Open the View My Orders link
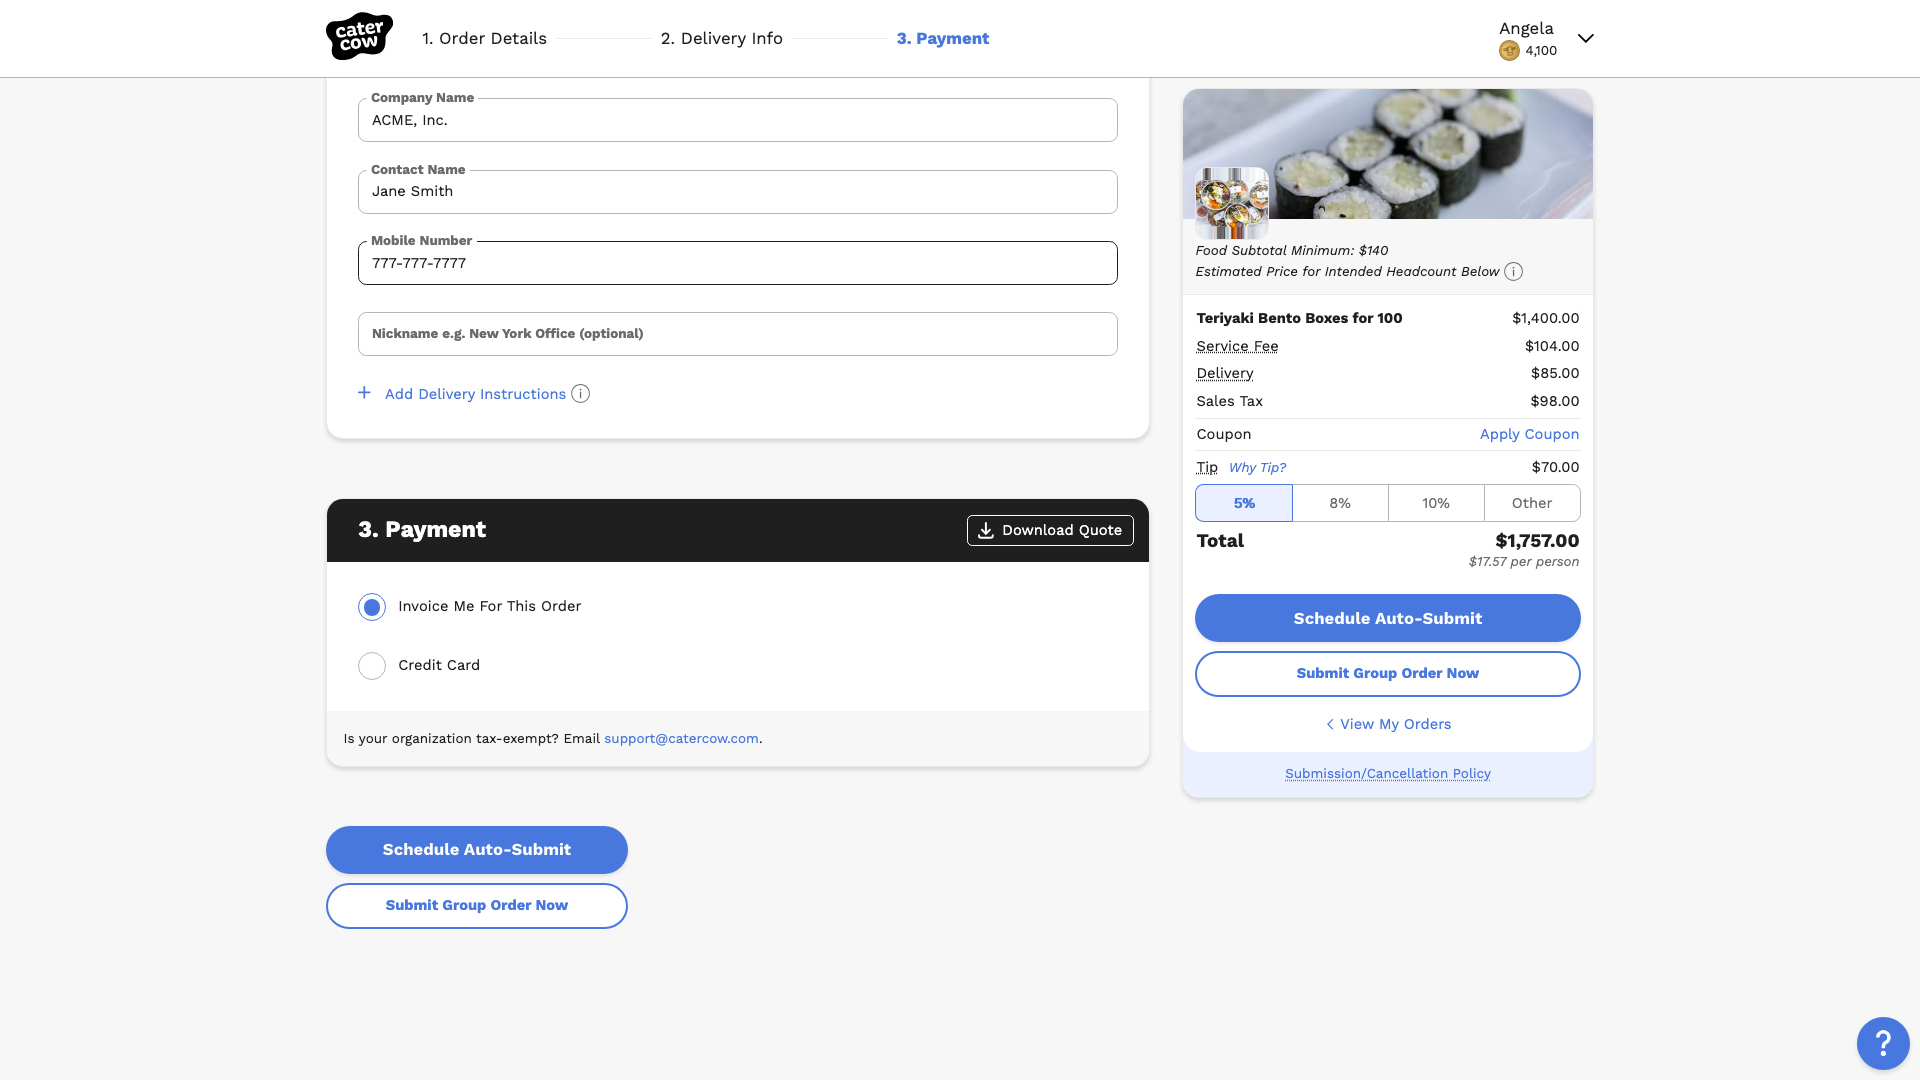 (x=1388, y=724)
